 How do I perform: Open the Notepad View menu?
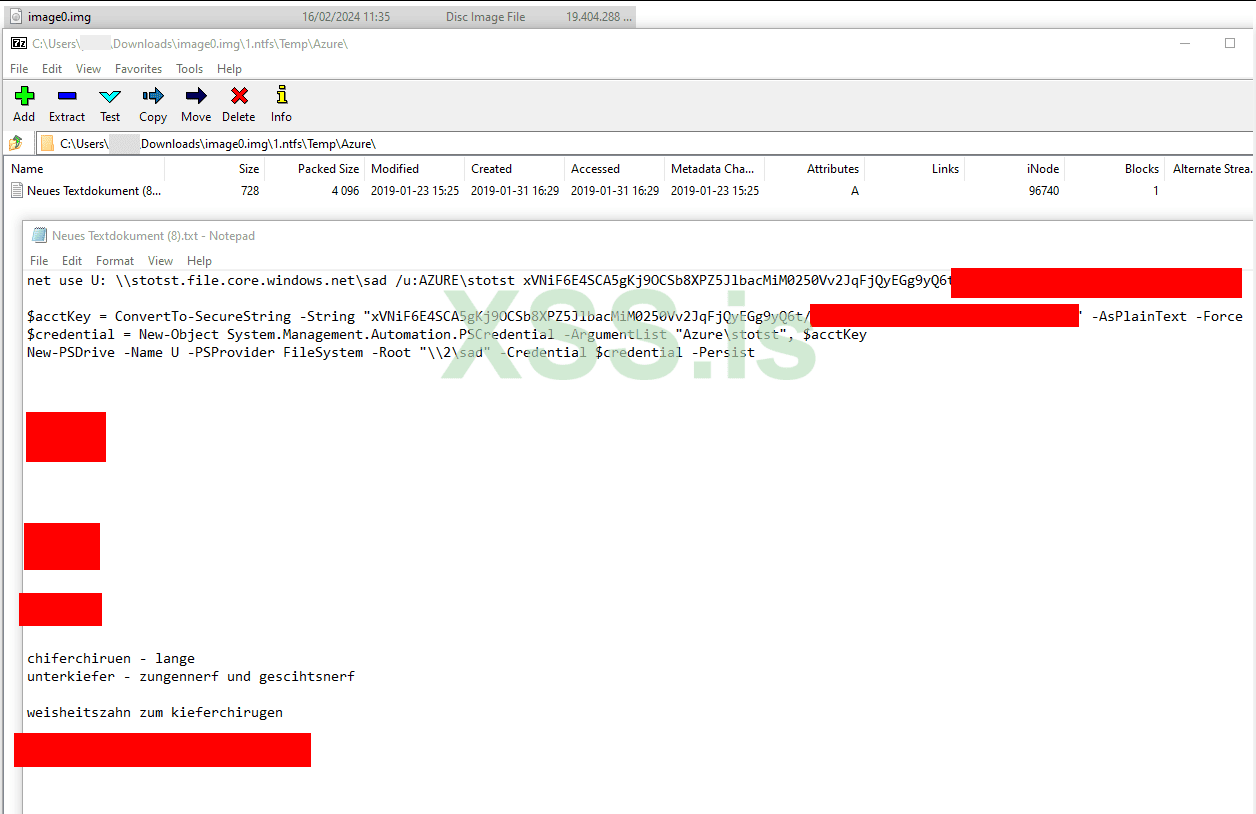point(160,260)
